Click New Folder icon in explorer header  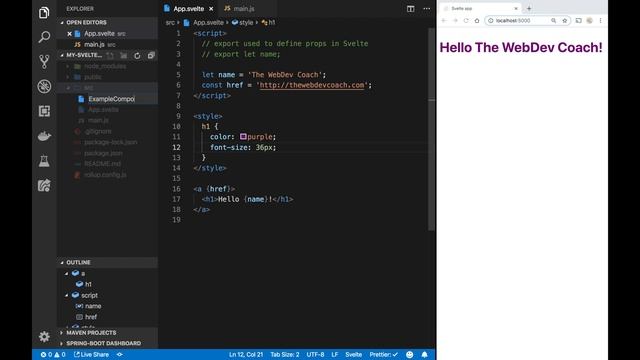(124, 56)
